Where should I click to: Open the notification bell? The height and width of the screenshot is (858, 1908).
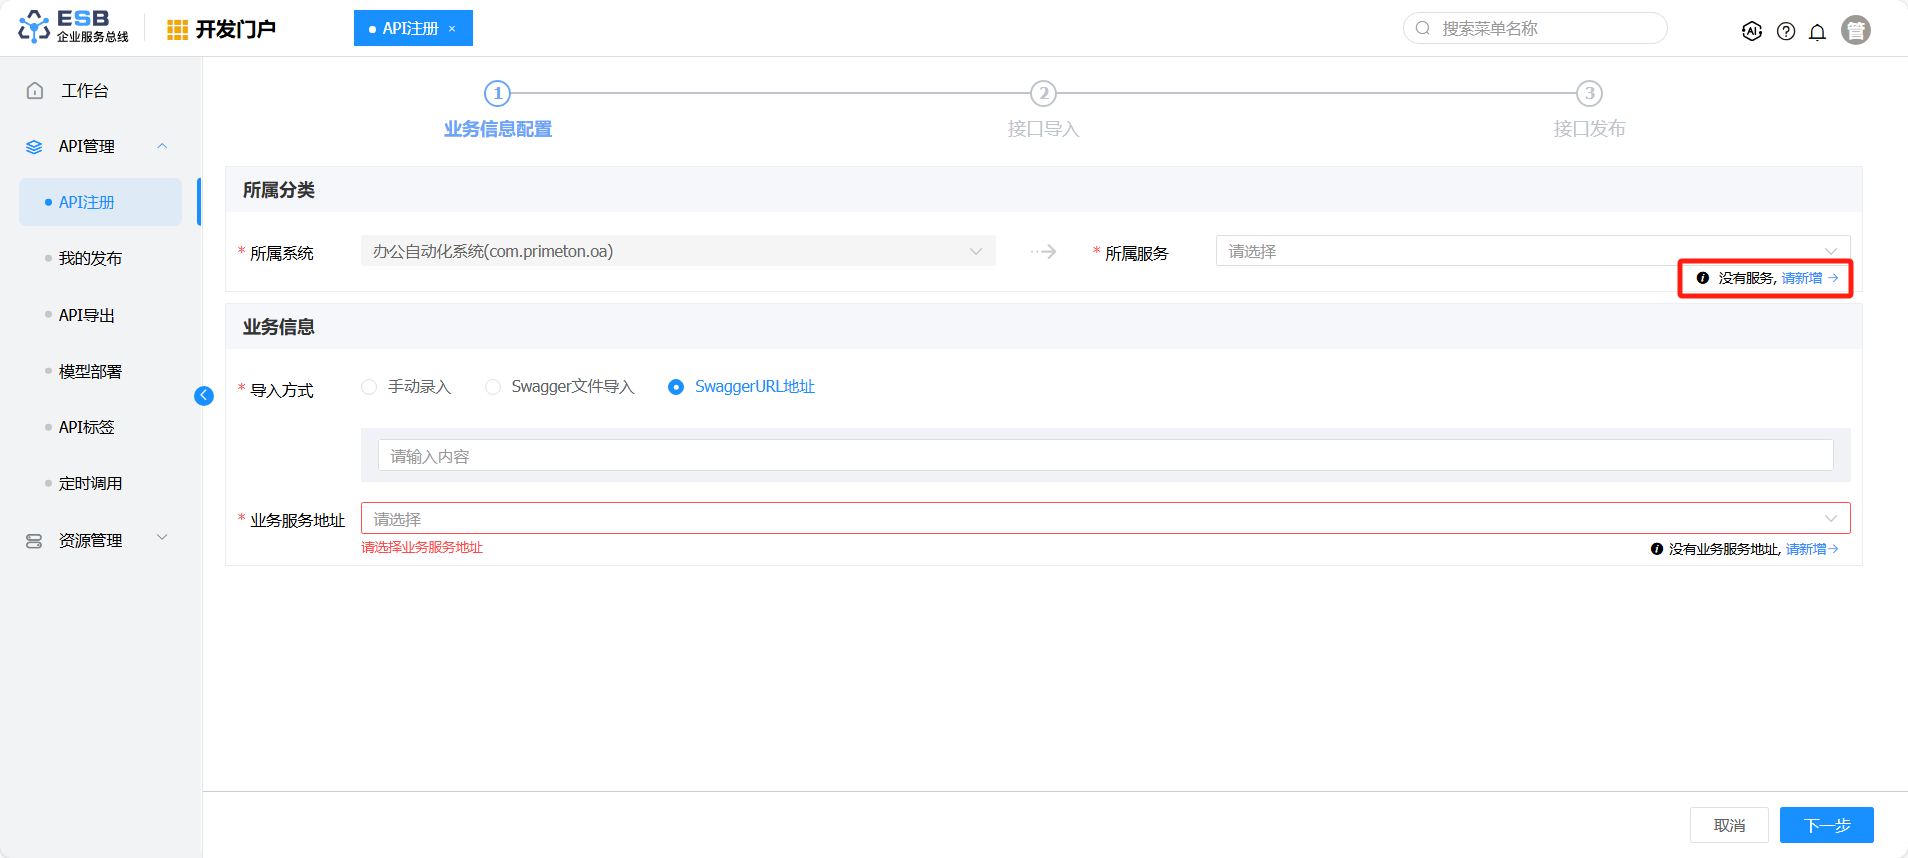(1817, 31)
